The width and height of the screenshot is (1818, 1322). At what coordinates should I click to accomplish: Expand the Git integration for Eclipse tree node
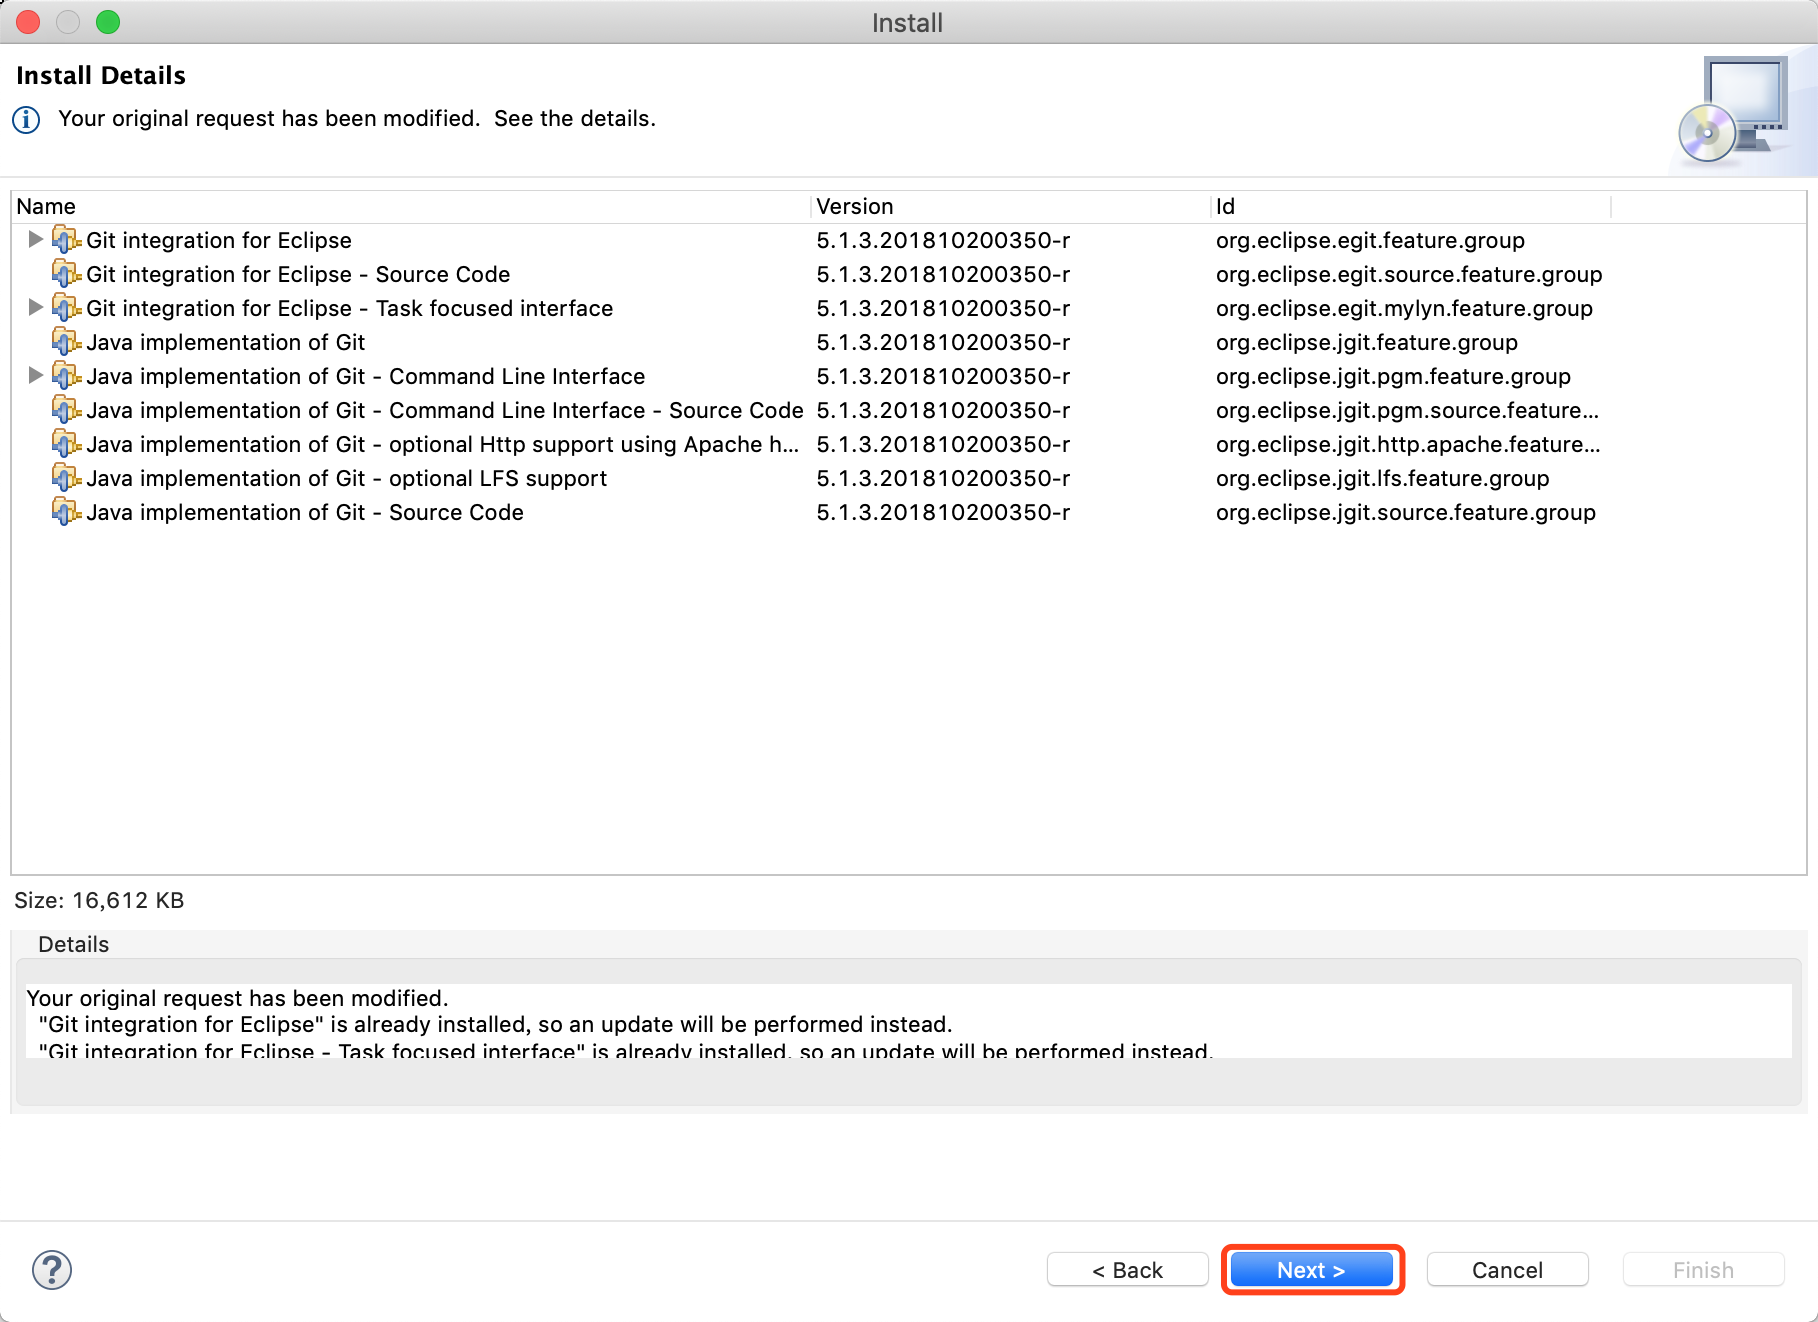[x=35, y=239]
